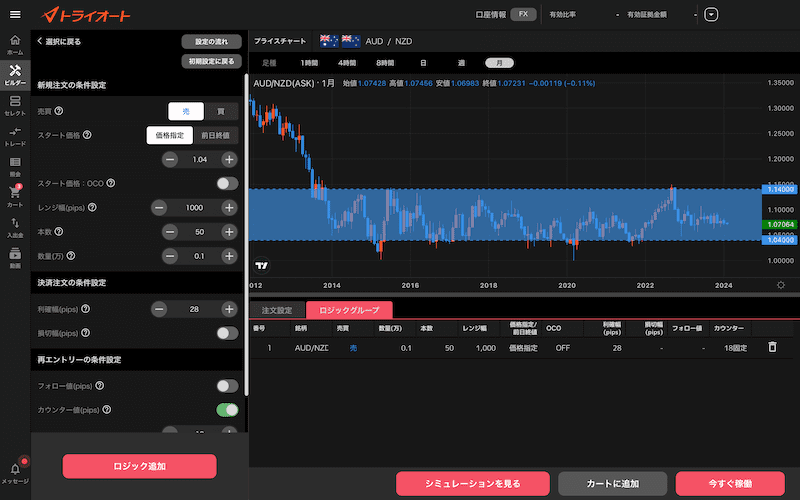The width and height of the screenshot is (800, 500).
Task: Select 月 chart timeframe
Action: (499, 63)
